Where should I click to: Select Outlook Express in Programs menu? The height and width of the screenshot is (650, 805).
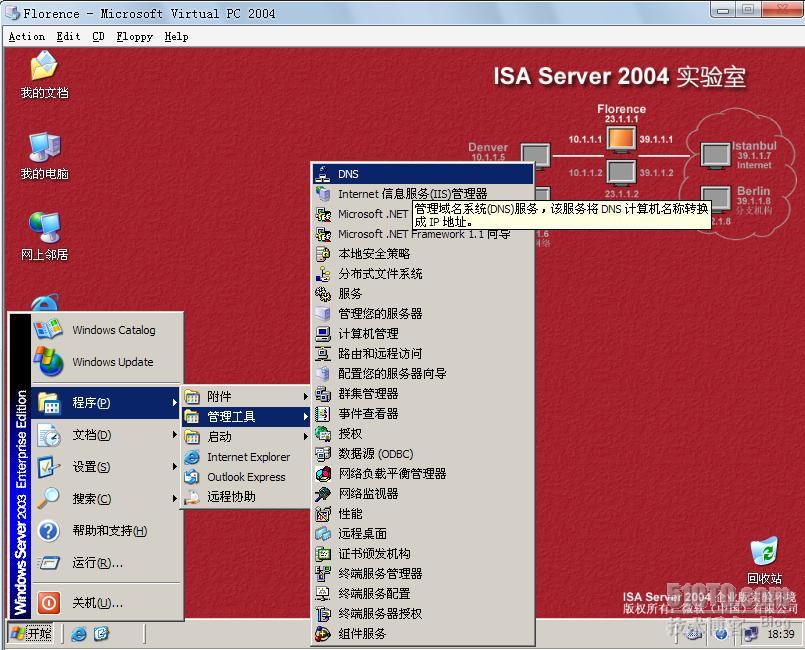(x=246, y=476)
